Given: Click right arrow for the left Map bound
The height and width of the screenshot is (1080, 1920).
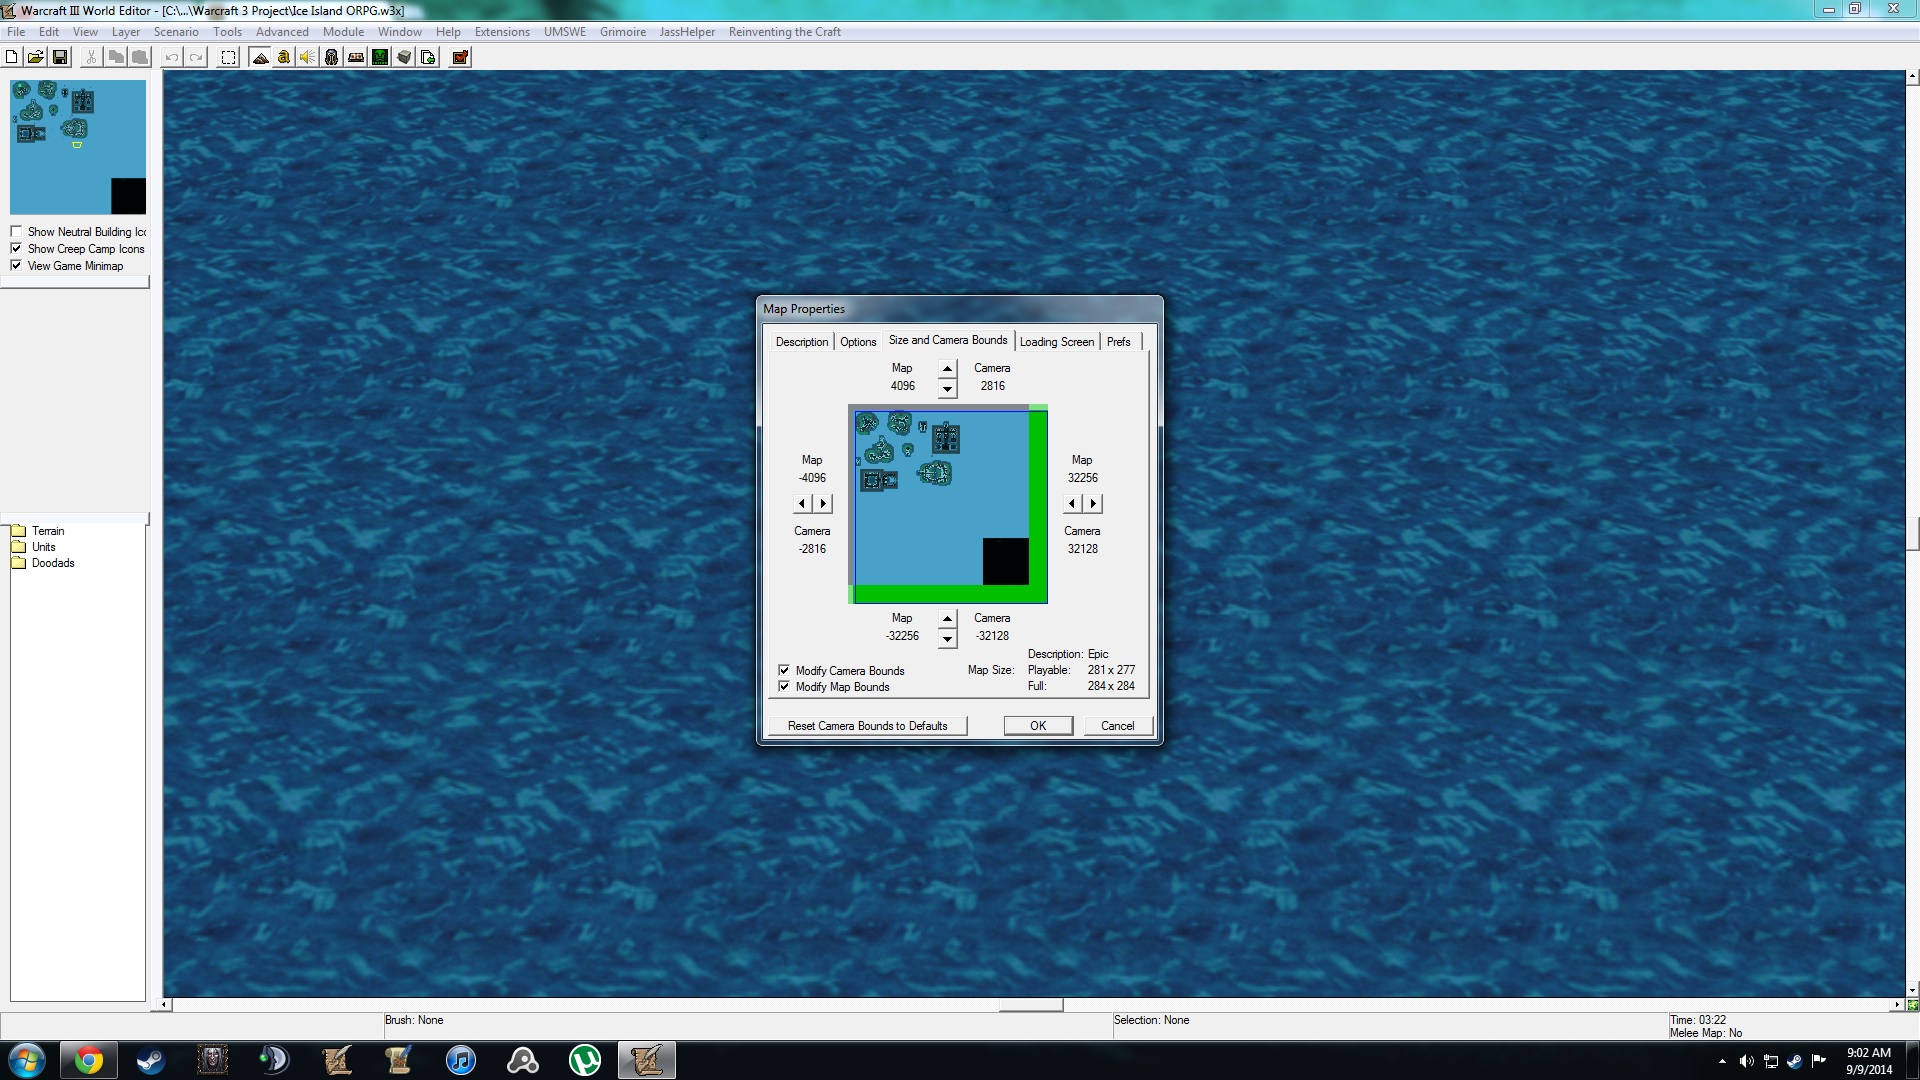Looking at the screenshot, I should coord(823,503).
